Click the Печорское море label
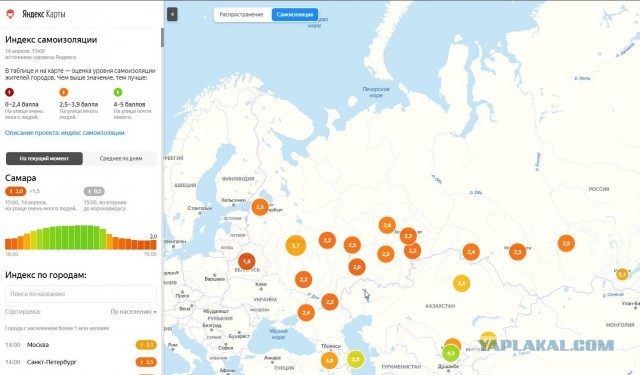 (x=376, y=92)
